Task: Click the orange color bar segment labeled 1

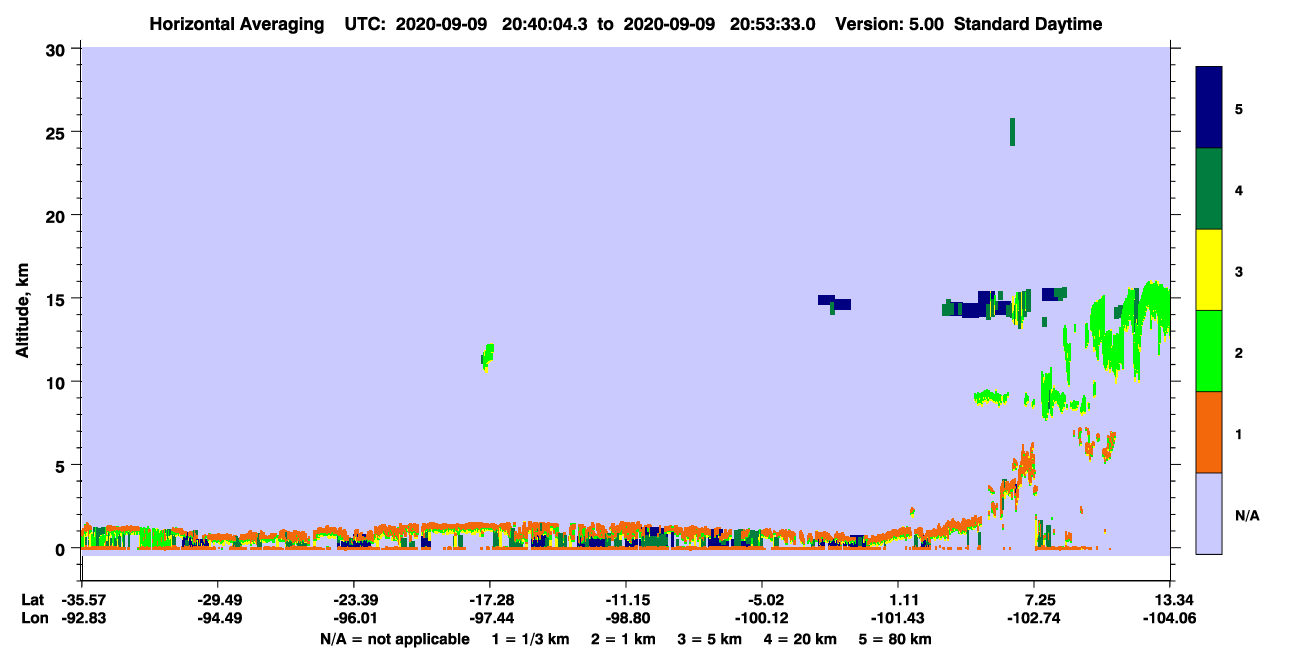Action: (x=1209, y=432)
